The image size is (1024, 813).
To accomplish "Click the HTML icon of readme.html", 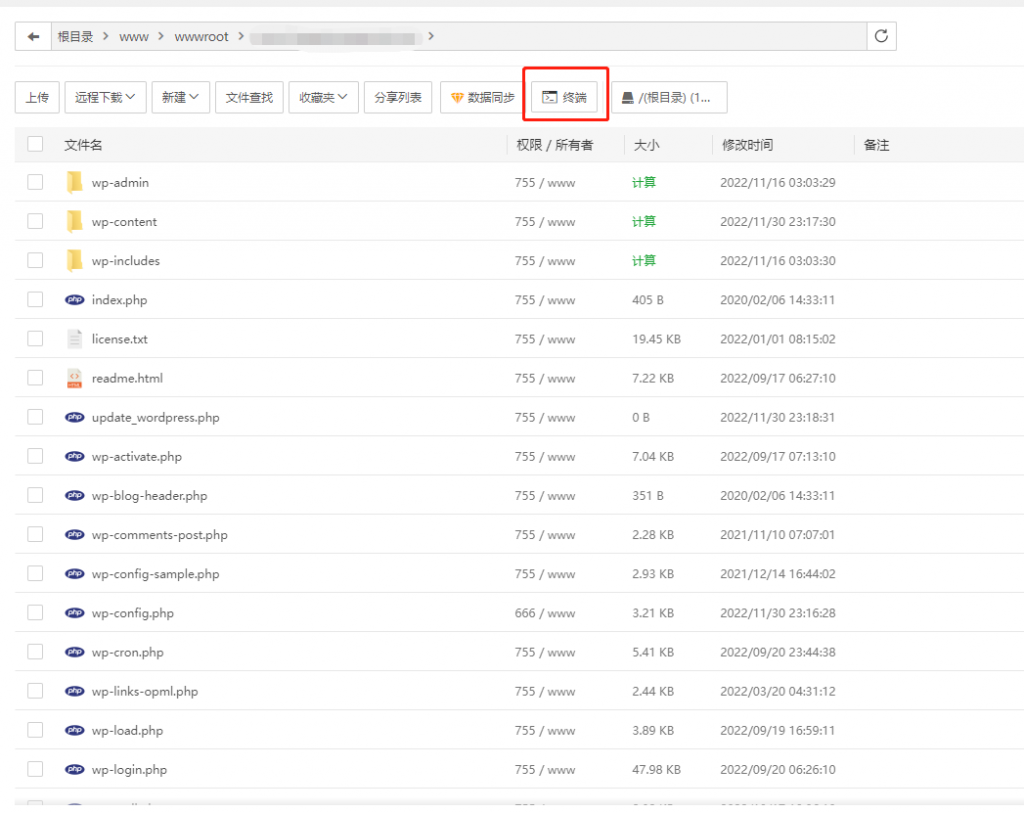I will tap(74, 378).
